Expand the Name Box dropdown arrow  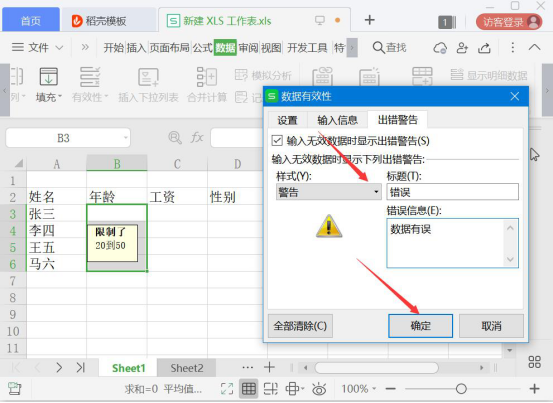126,138
